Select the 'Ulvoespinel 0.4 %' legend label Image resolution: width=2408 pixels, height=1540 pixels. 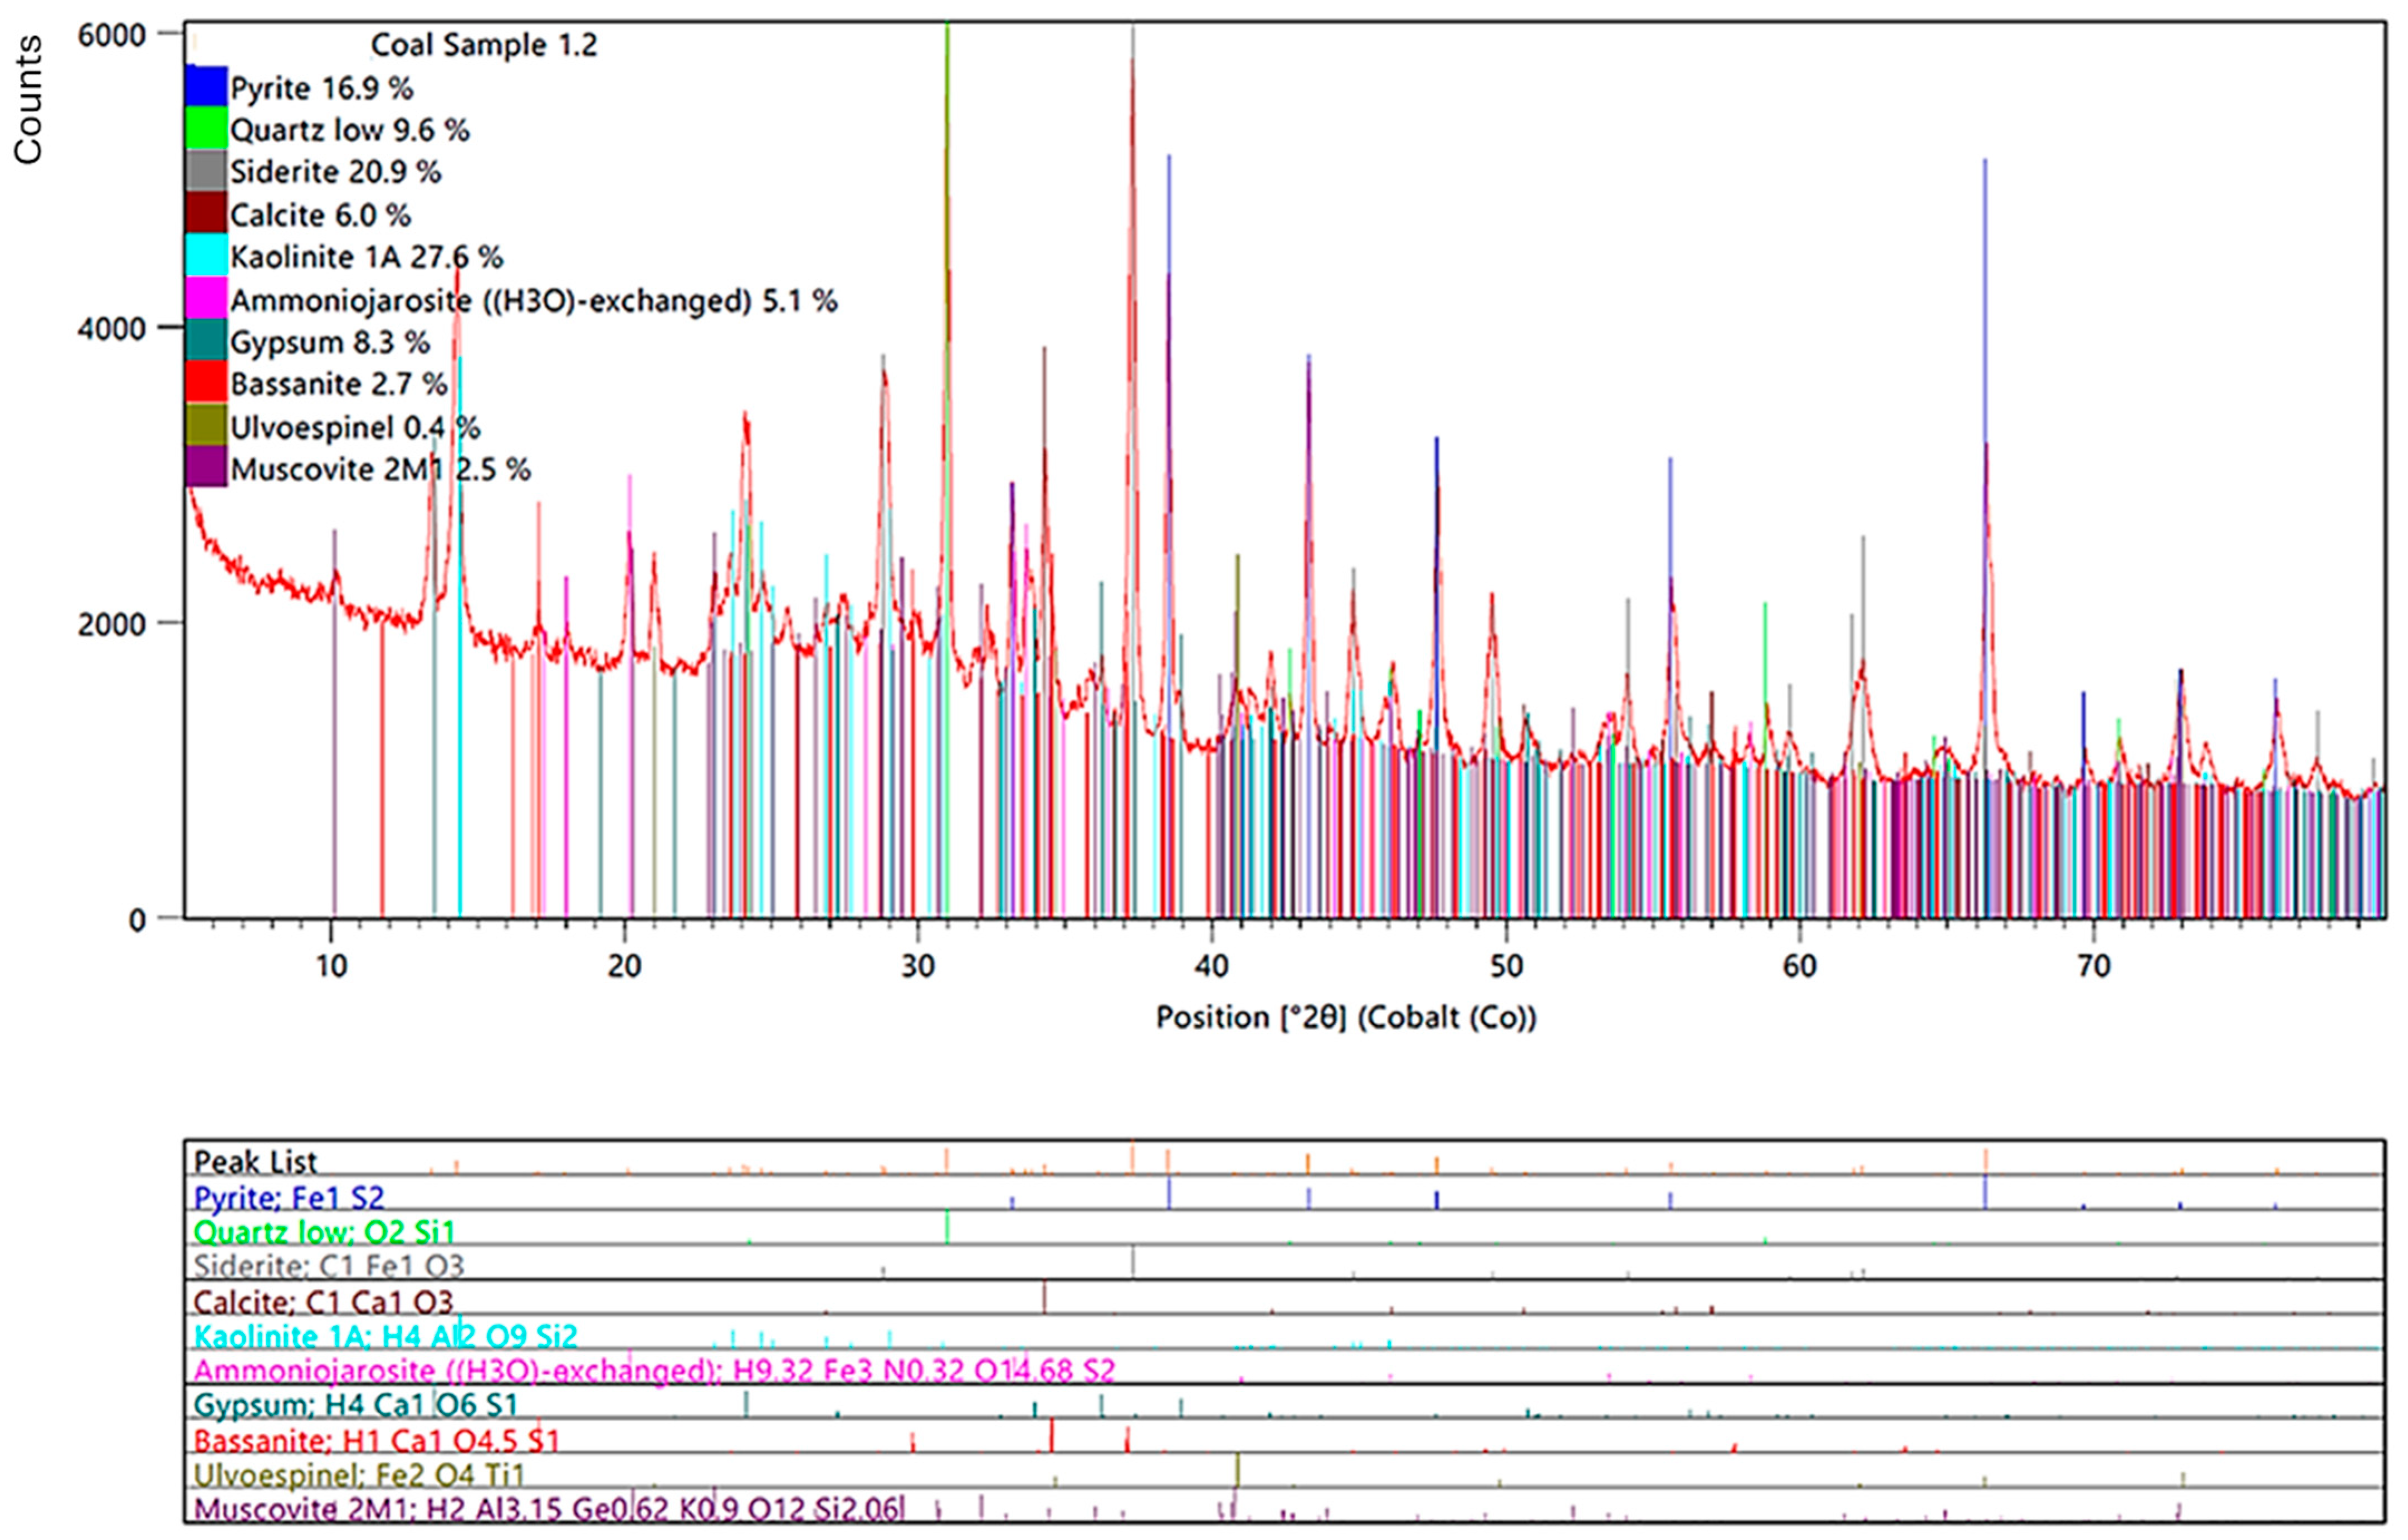pos(355,427)
